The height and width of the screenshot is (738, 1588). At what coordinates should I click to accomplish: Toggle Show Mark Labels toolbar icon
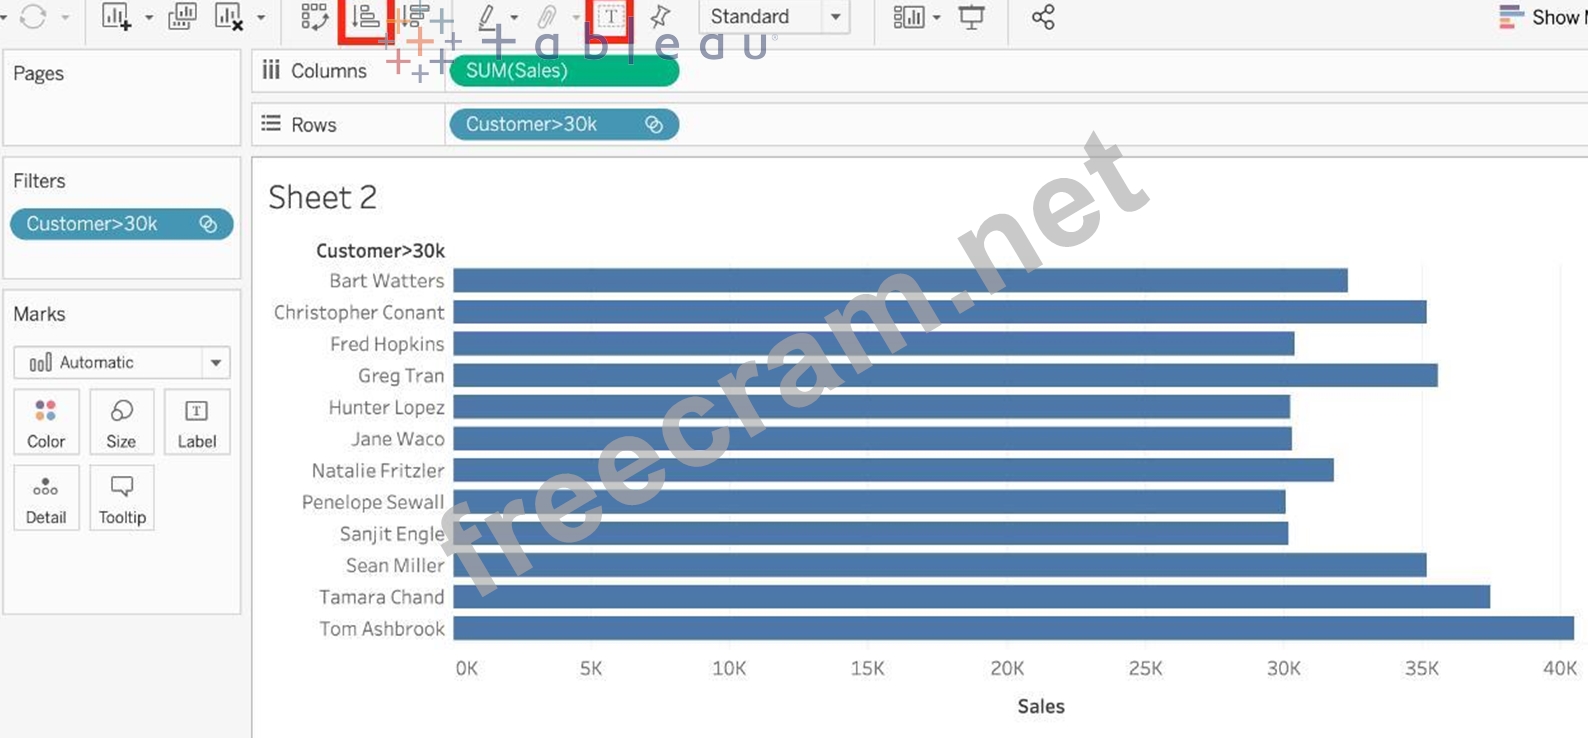(610, 17)
